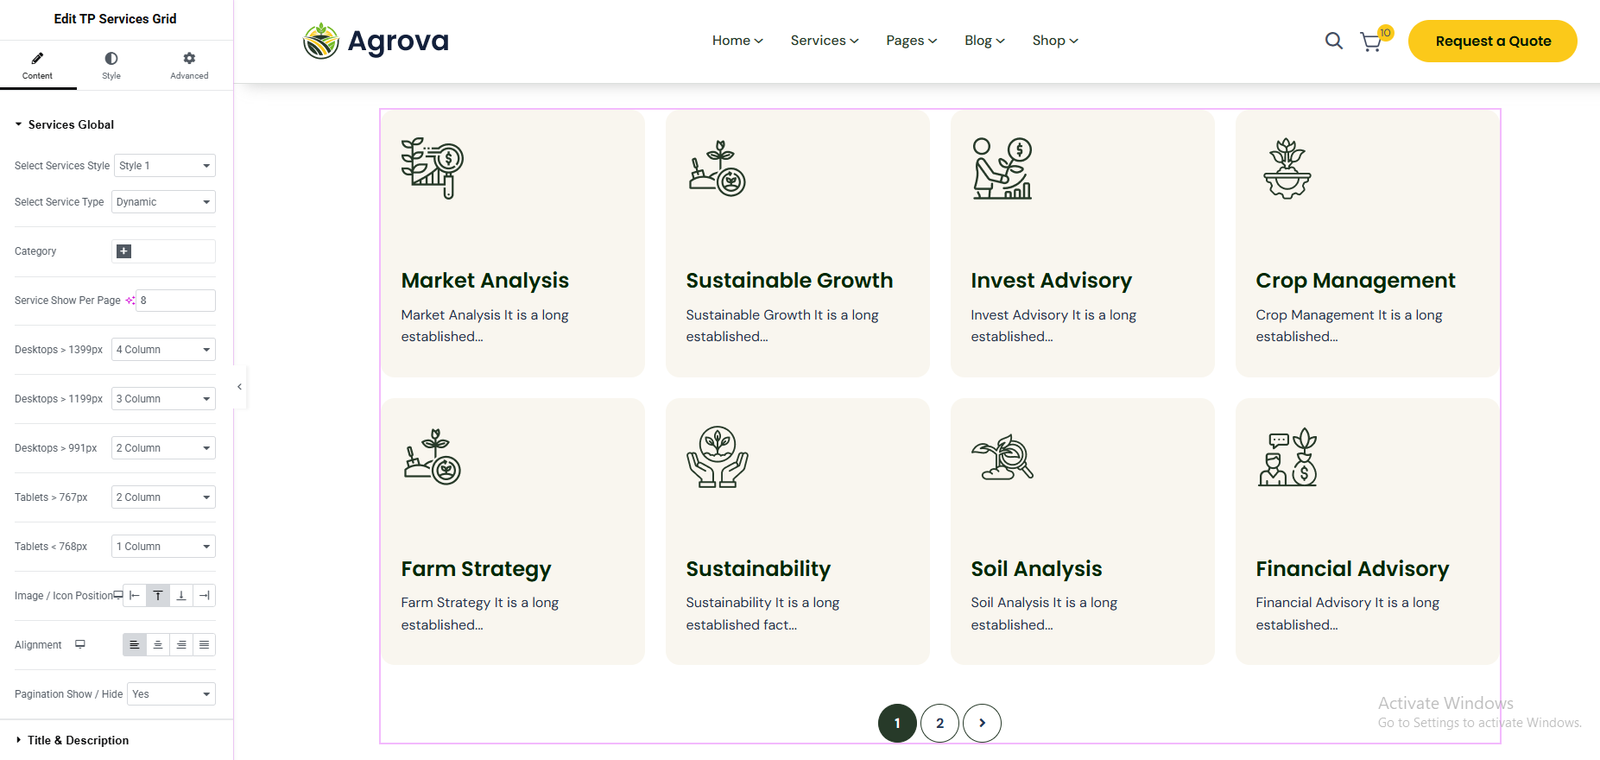This screenshot has width=1600, height=760.
Task: Choose center text alignment
Action: pos(157,645)
